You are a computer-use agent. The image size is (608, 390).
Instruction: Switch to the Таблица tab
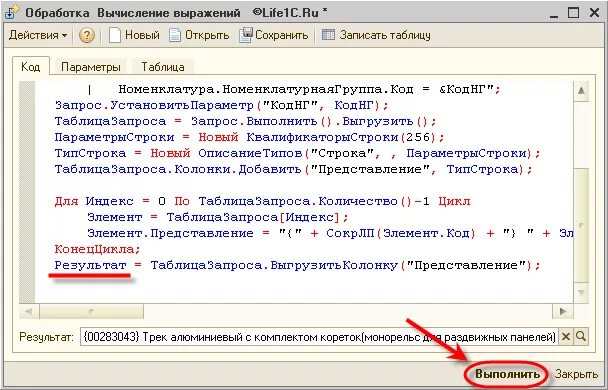(x=162, y=67)
